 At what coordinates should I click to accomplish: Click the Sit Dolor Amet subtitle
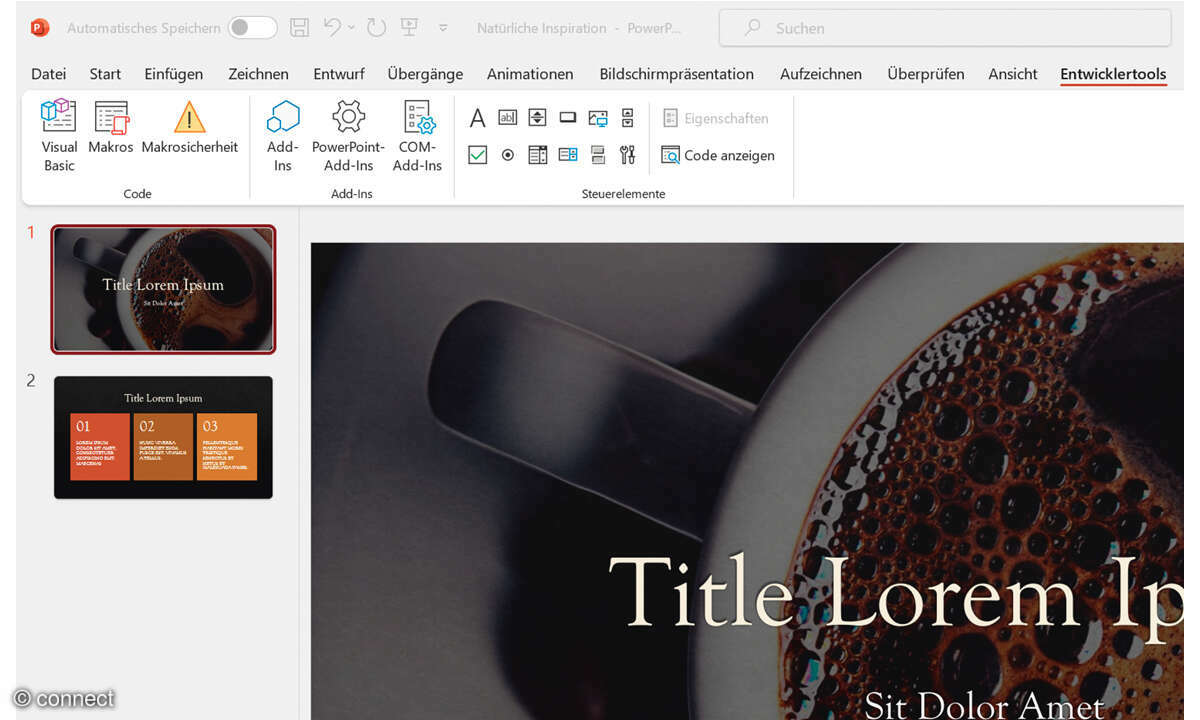(984, 704)
